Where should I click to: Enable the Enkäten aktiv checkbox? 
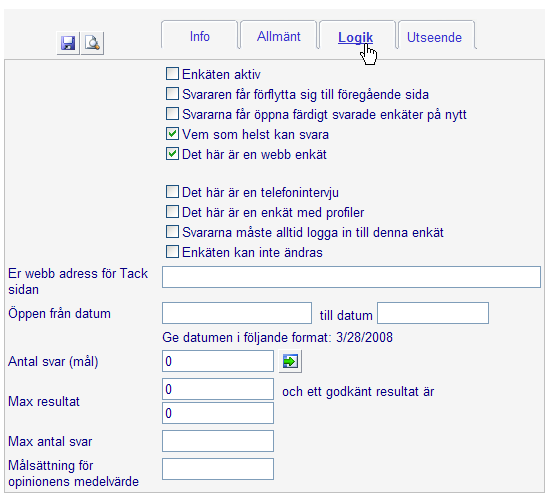tap(172, 74)
